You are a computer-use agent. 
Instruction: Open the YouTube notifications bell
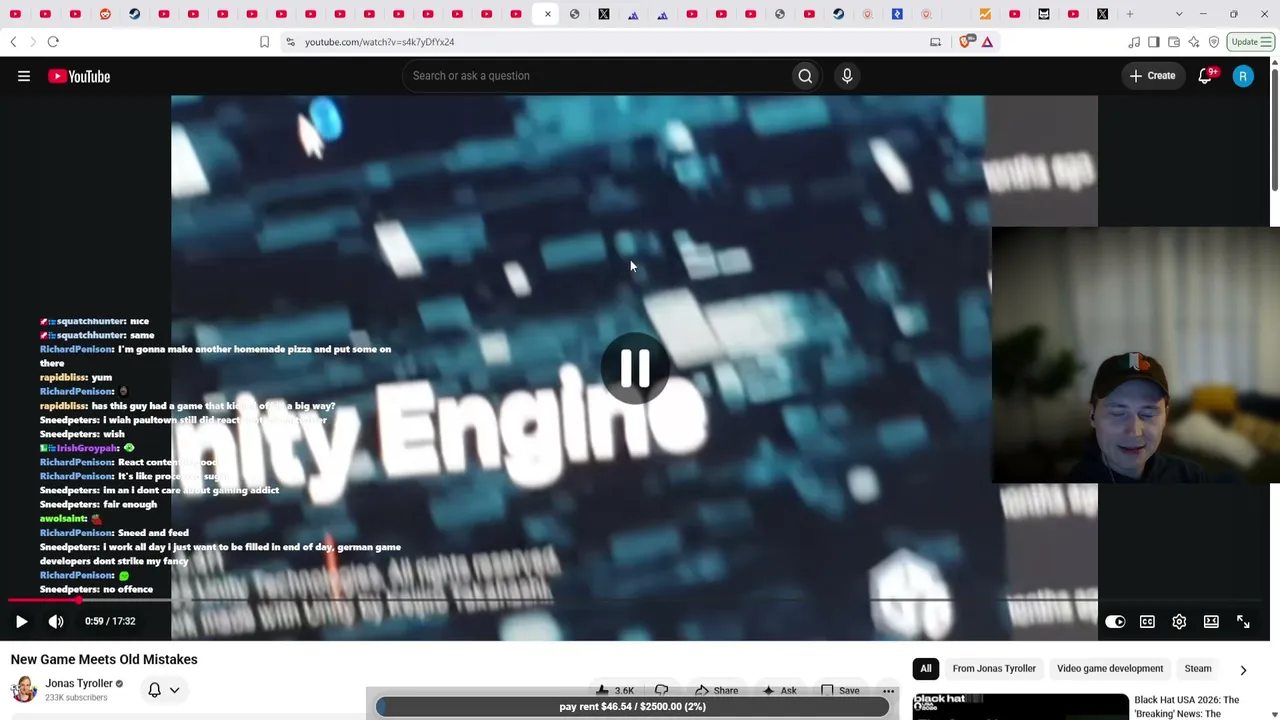pos(1205,76)
